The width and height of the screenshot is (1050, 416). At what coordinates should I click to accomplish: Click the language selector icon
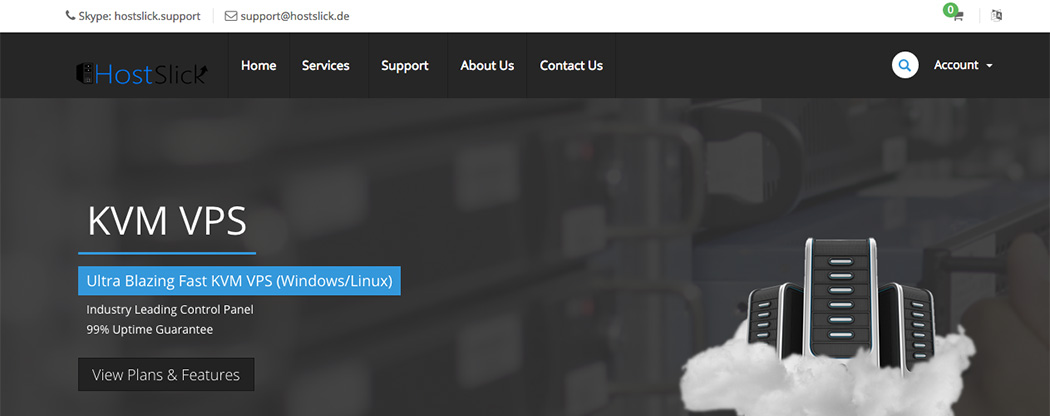(996, 15)
